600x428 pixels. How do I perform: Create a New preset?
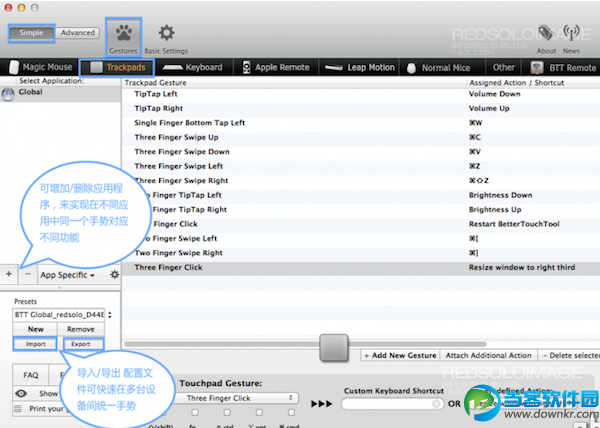pyautogui.click(x=35, y=329)
